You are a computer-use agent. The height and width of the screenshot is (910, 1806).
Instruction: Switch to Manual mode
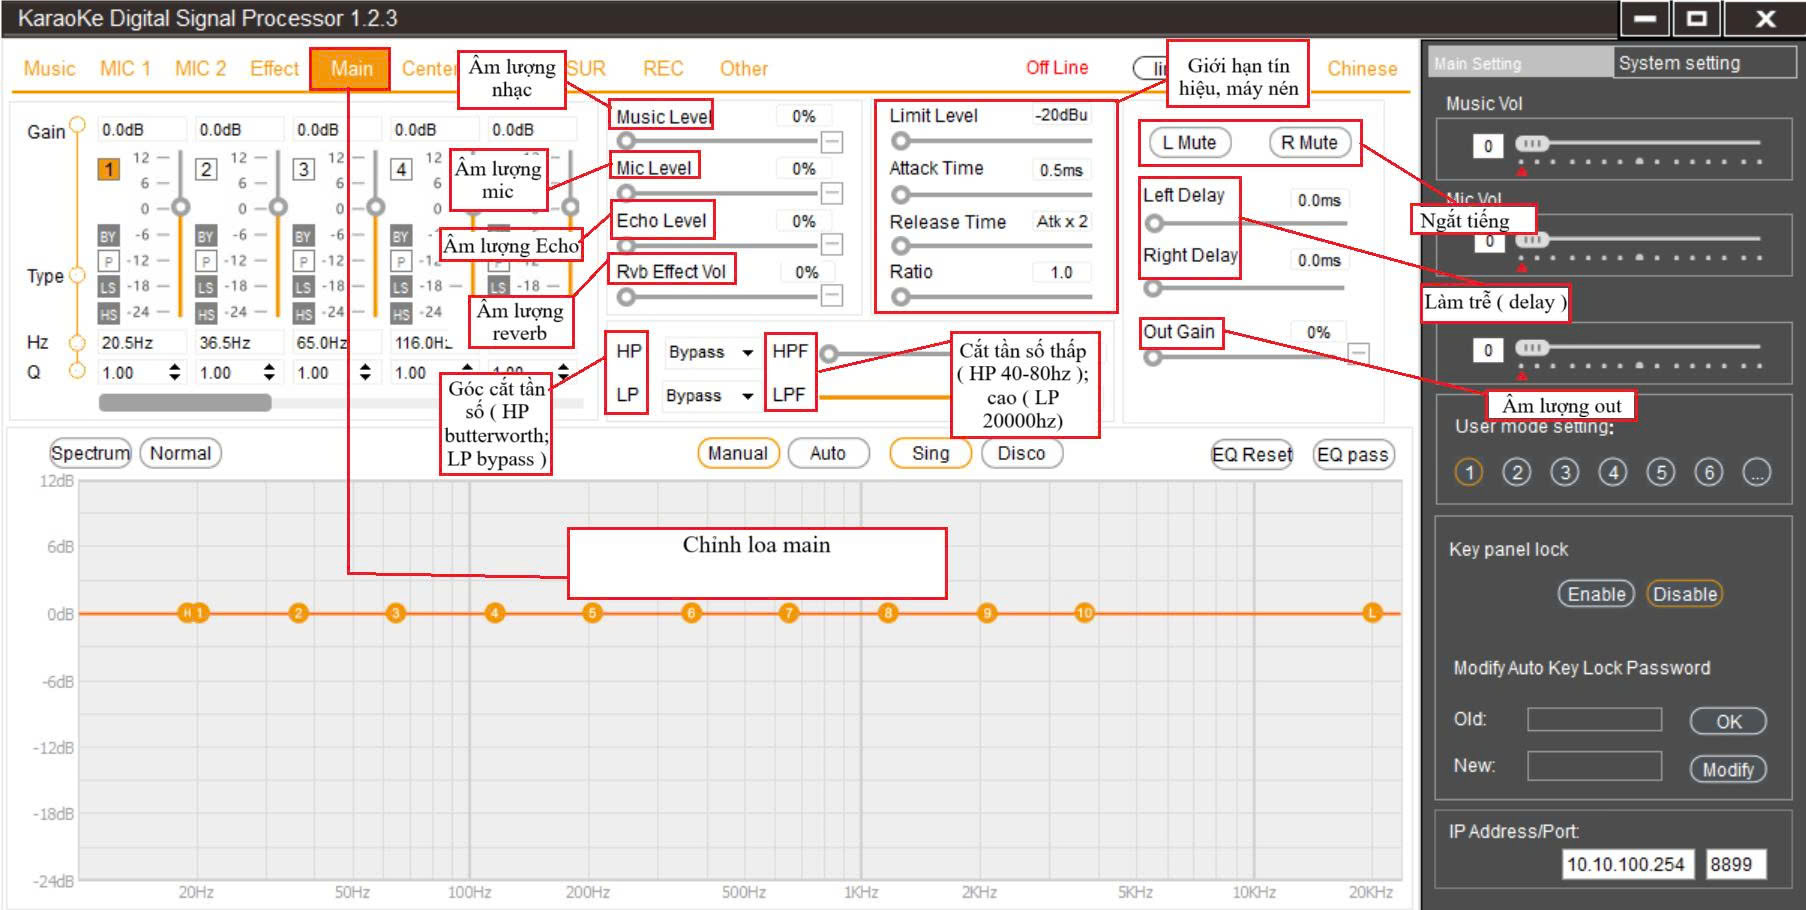[738, 453]
